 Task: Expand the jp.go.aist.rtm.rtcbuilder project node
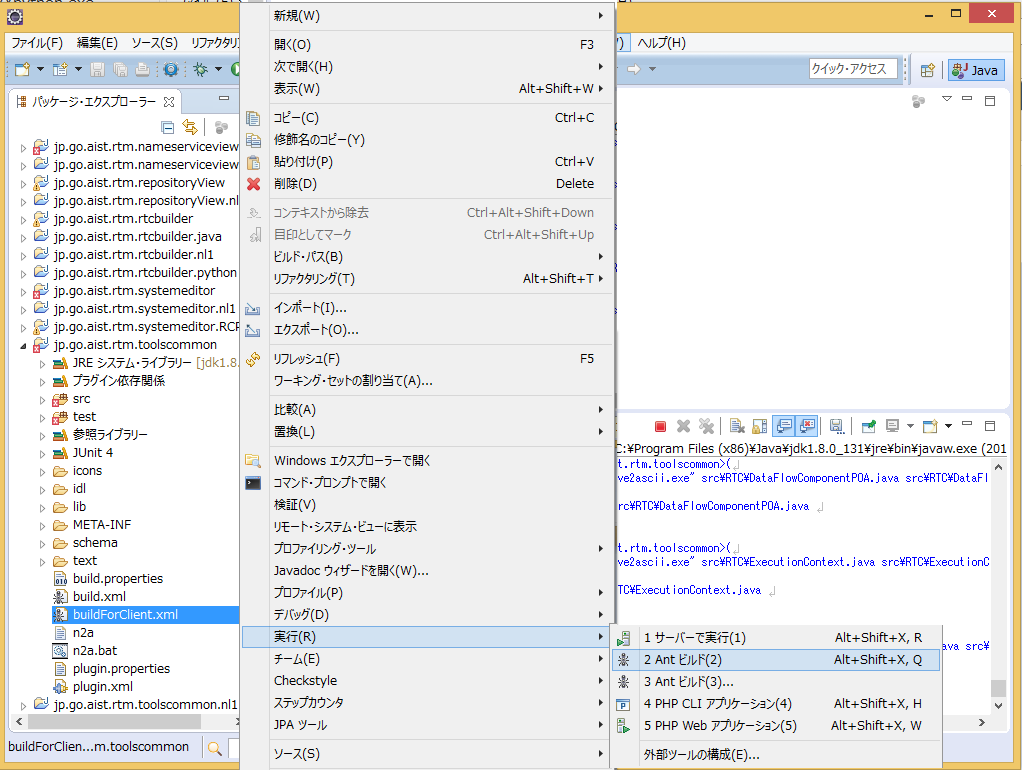(x=23, y=220)
